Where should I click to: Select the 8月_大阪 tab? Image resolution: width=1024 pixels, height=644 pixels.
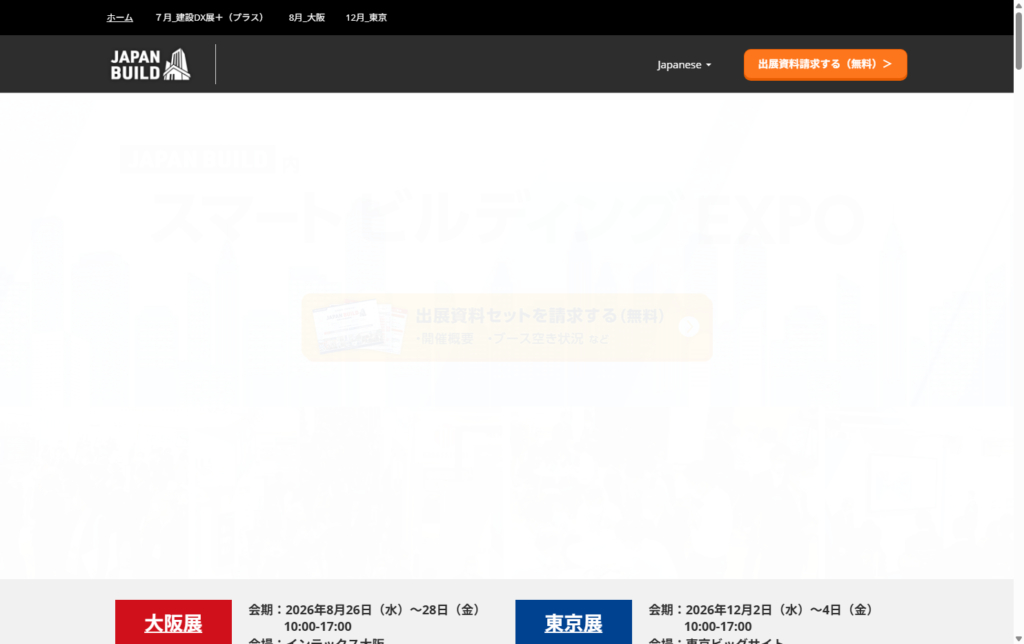coord(305,17)
